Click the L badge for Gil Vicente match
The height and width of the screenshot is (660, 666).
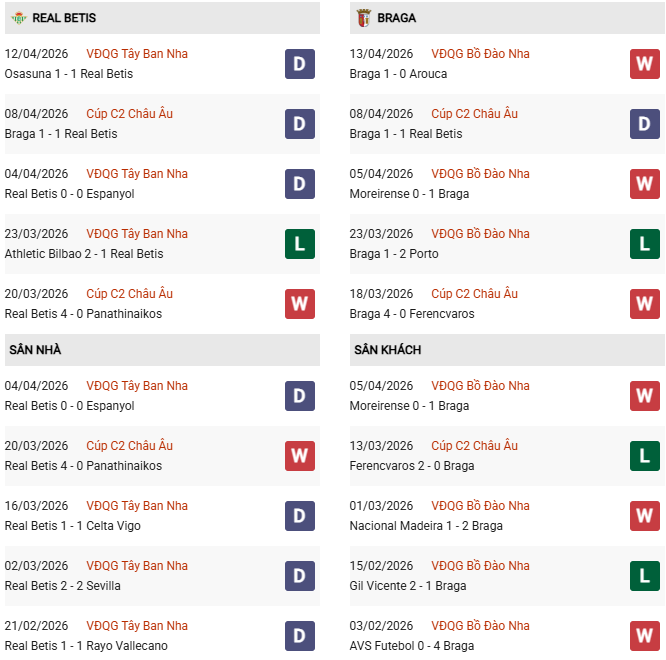[644, 576]
